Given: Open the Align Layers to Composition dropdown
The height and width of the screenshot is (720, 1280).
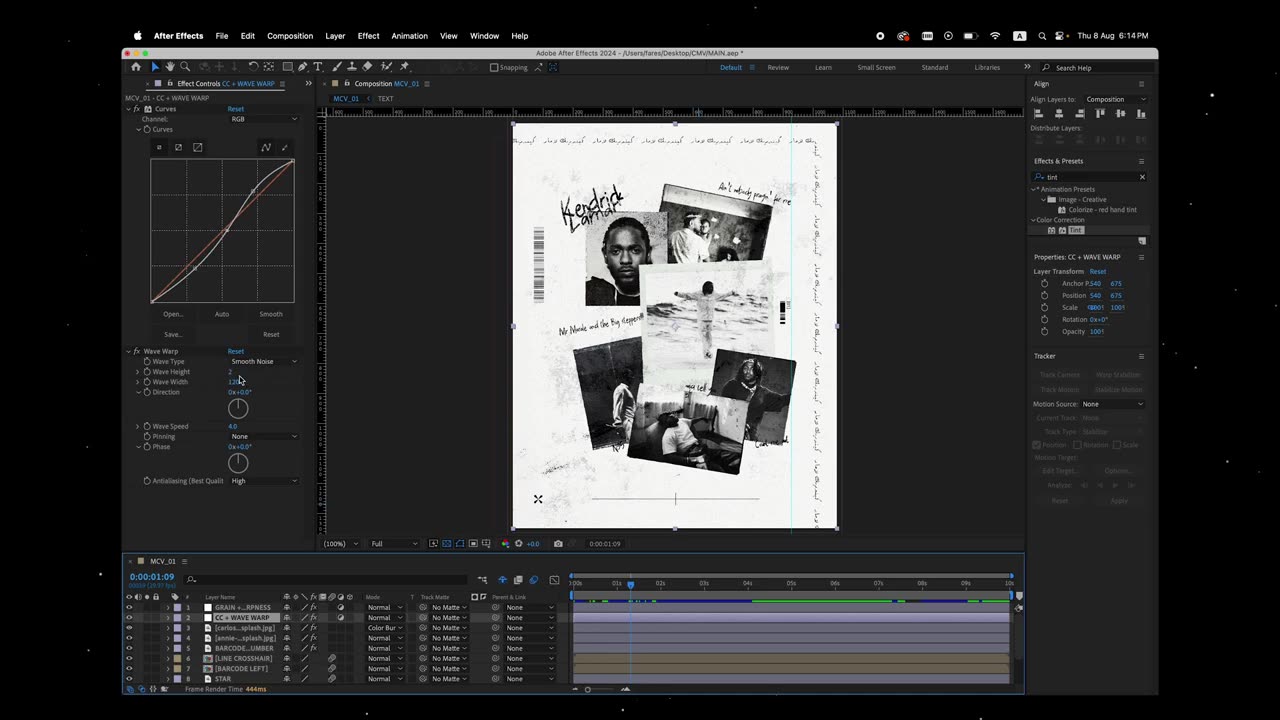Looking at the screenshot, I should [1115, 99].
